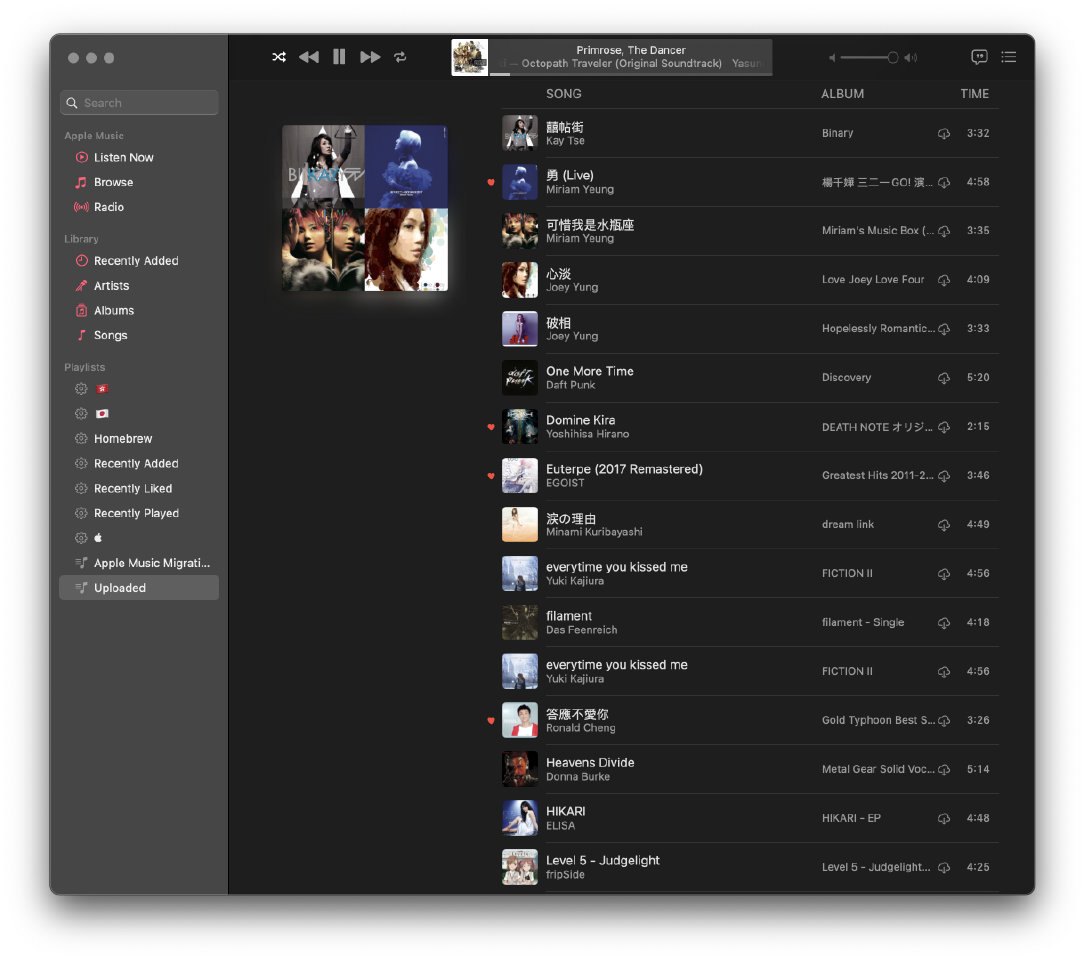Open the Recently Played smart playlist
The width and height of the screenshot is (1084, 960).
(136, 513)
